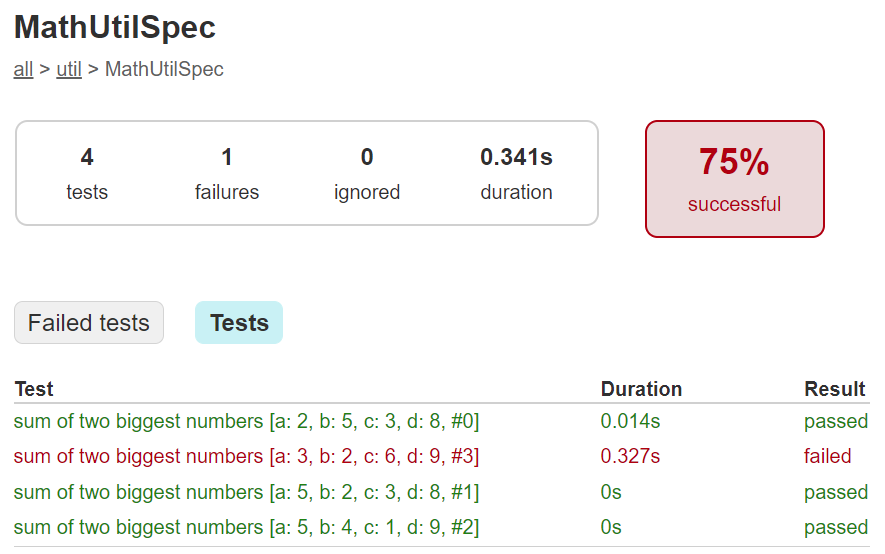
Task: Click the Result column header
Action: [x=834, y=389]
